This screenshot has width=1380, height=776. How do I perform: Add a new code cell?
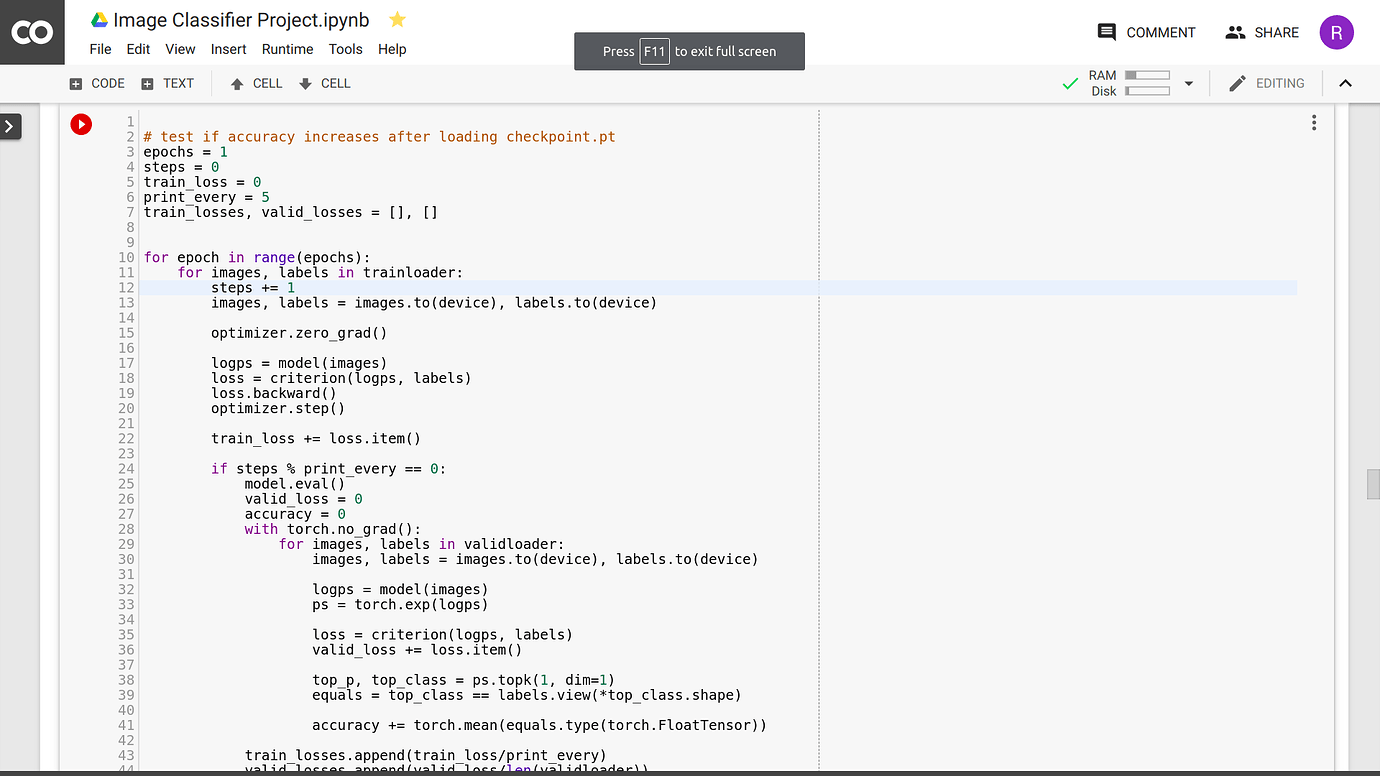coord(97,83)
